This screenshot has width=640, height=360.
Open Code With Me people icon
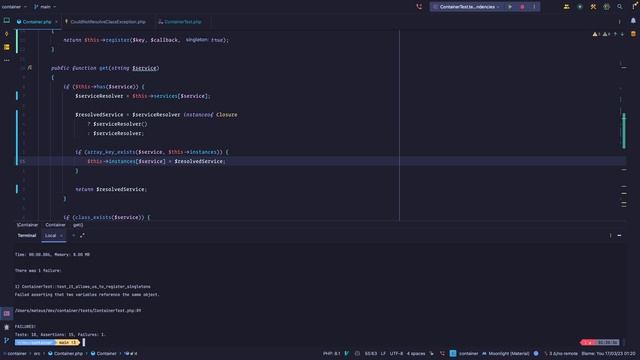567,7
